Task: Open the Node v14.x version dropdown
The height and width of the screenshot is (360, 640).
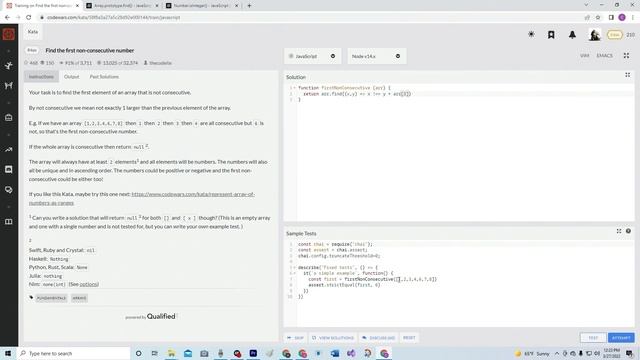Action: coord(376,56)
